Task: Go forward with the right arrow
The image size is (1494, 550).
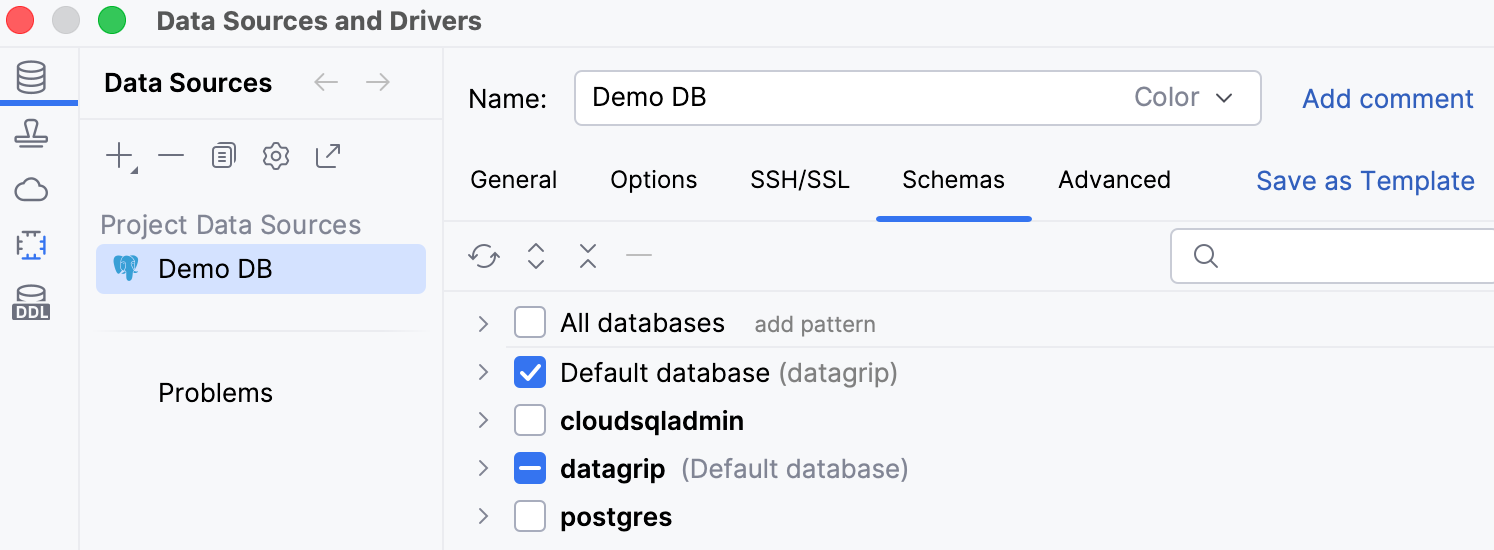Action: click(378, 82)
